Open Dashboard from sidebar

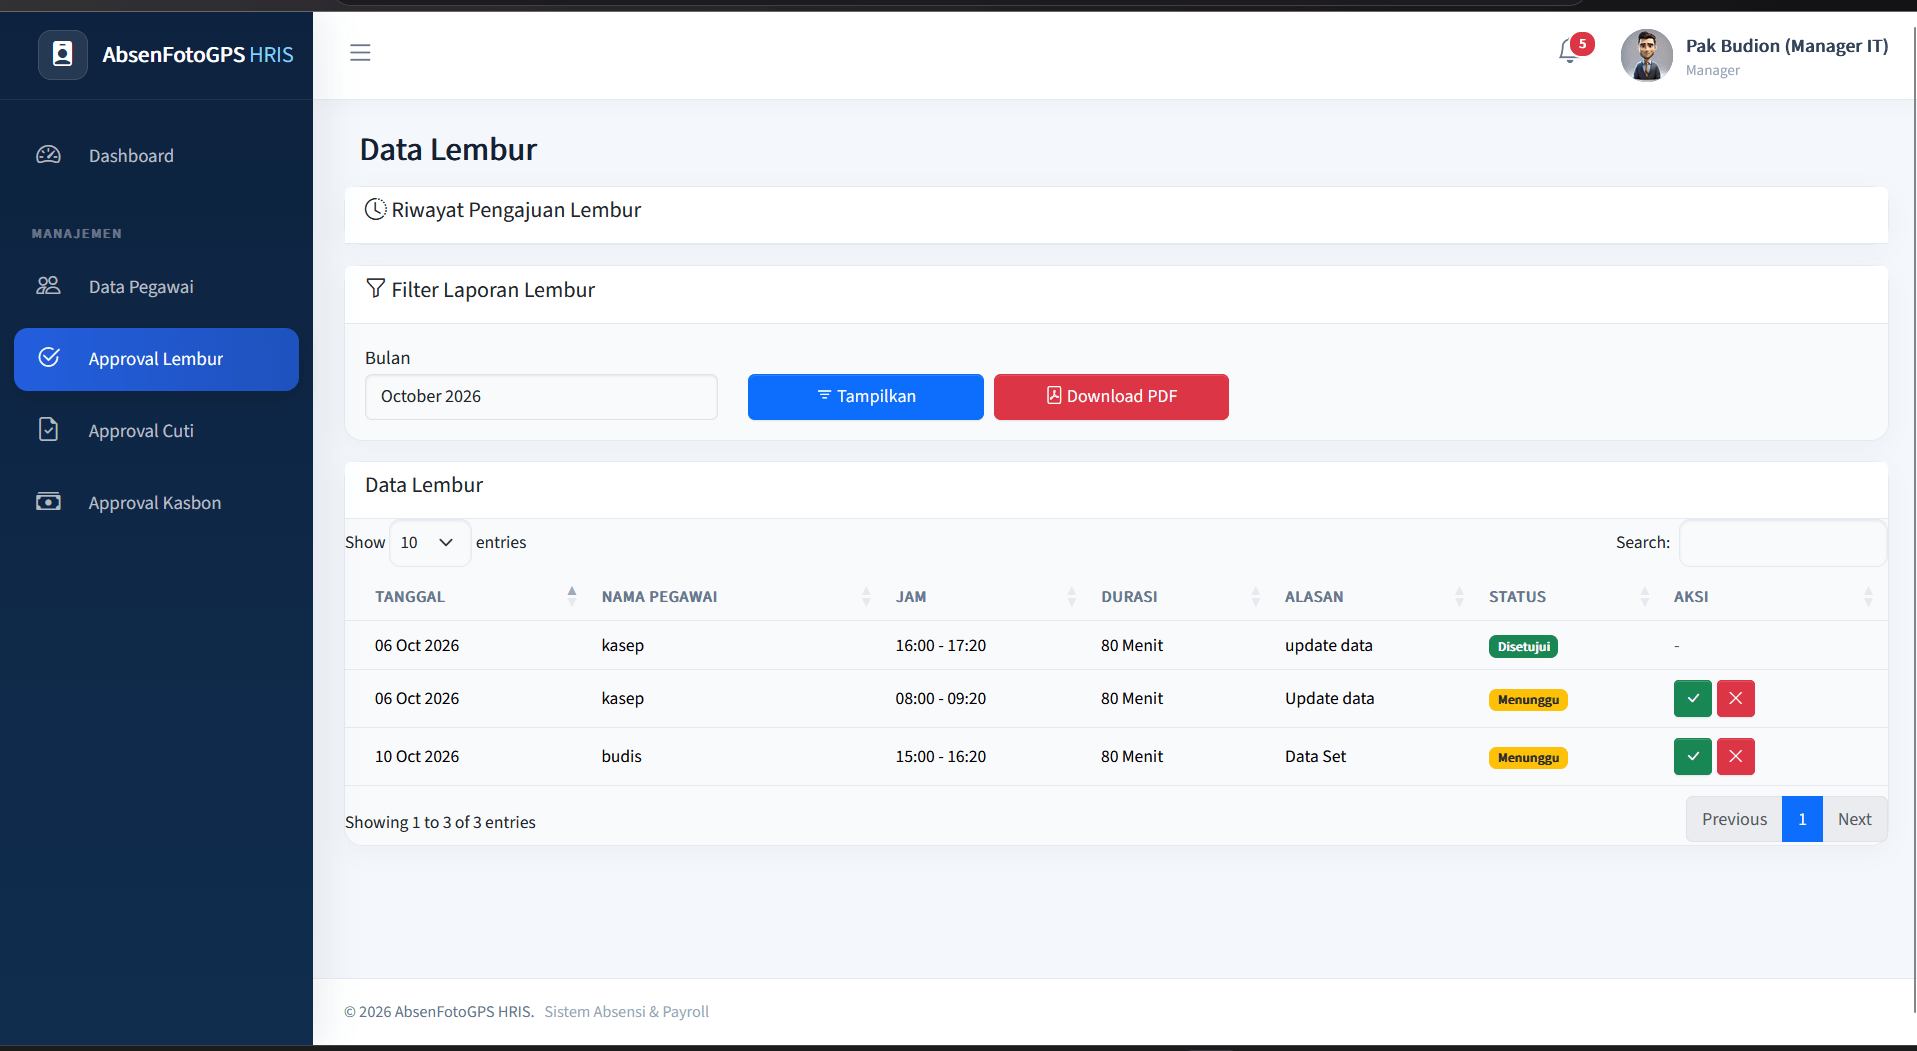(x=157, y=156)
